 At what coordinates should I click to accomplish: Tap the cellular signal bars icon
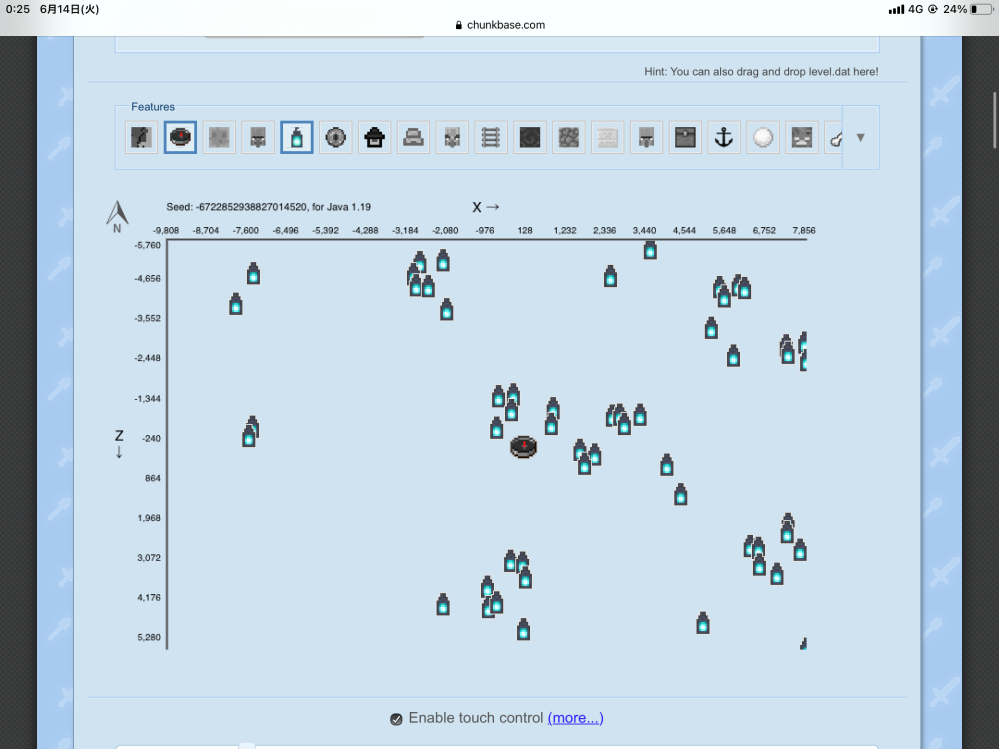pyautogui.click(x=896, y=9)
